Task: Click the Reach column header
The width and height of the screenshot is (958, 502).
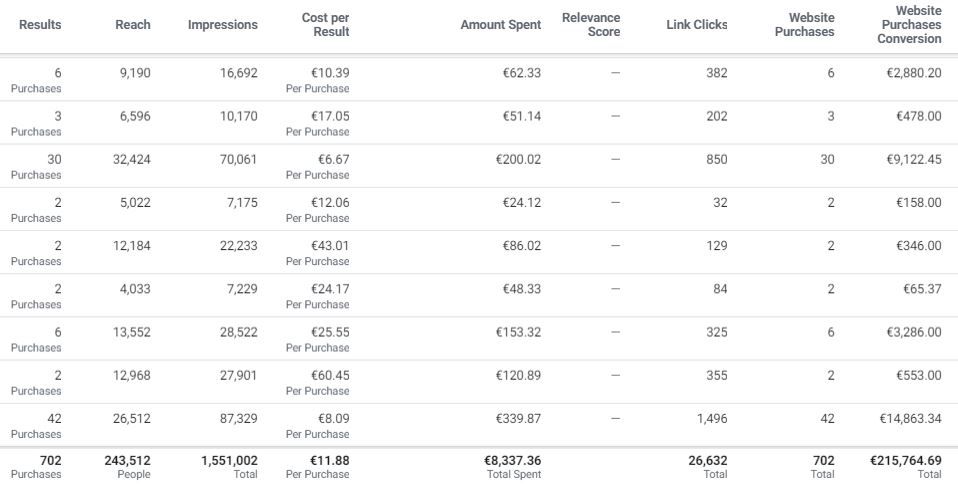Action: 133,25
